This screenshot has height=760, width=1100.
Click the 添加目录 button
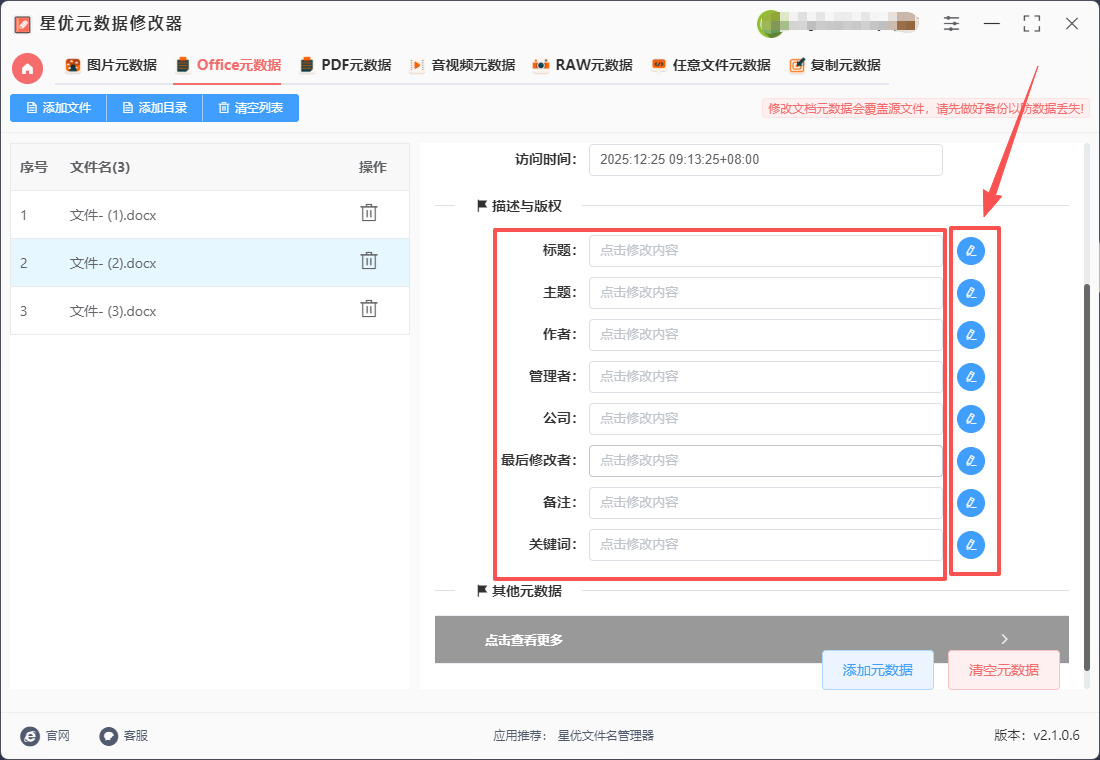click(x=154, y=108)
